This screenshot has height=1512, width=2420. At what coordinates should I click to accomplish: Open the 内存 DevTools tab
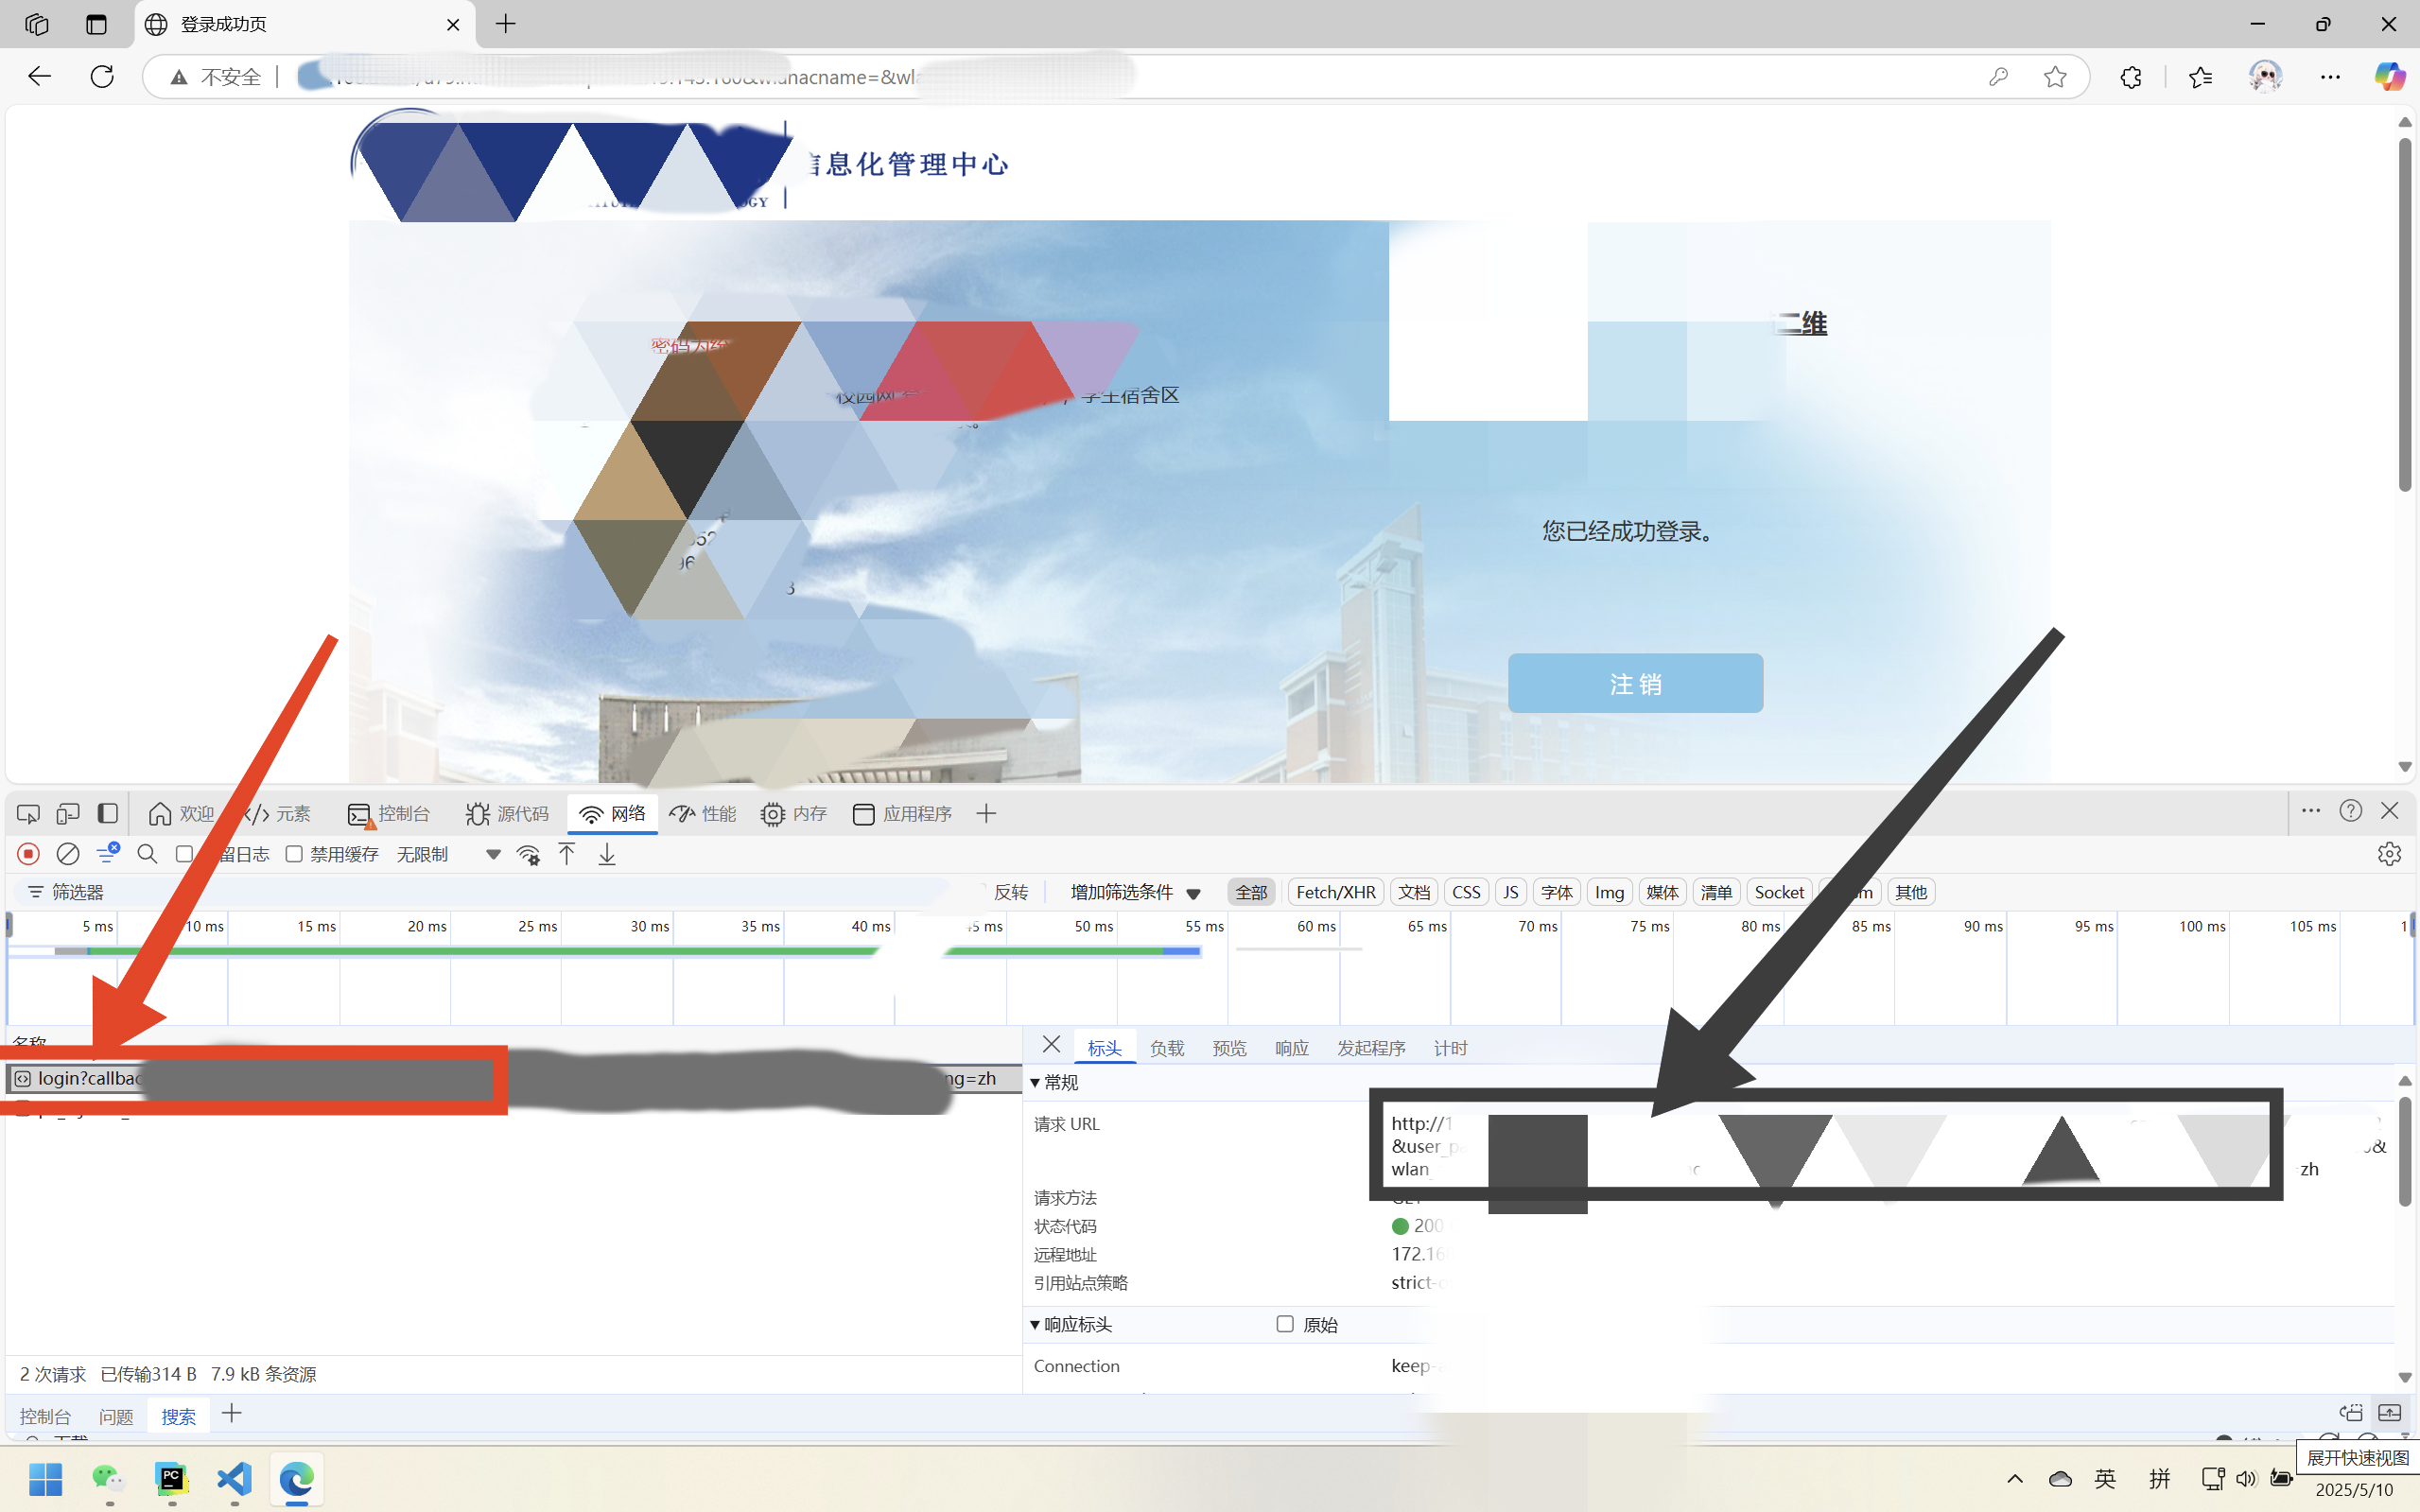(794, 814)
